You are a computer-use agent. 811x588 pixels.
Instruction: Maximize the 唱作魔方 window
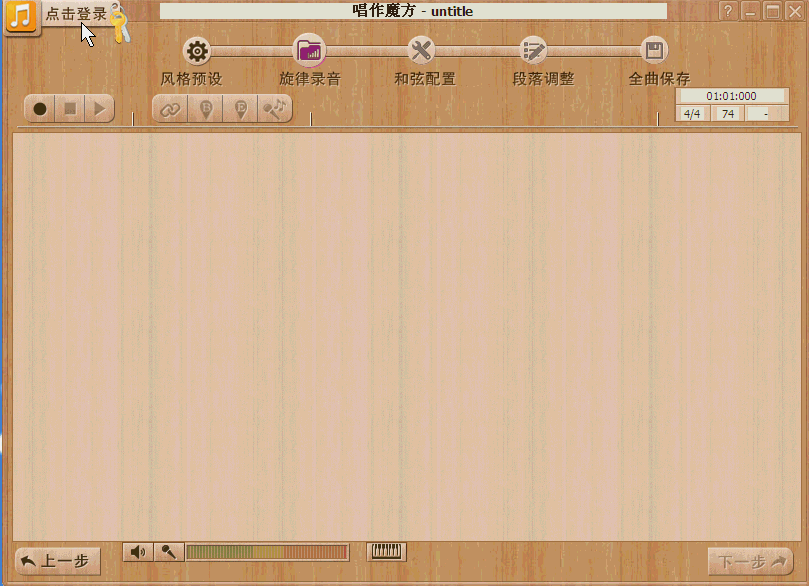773,11
